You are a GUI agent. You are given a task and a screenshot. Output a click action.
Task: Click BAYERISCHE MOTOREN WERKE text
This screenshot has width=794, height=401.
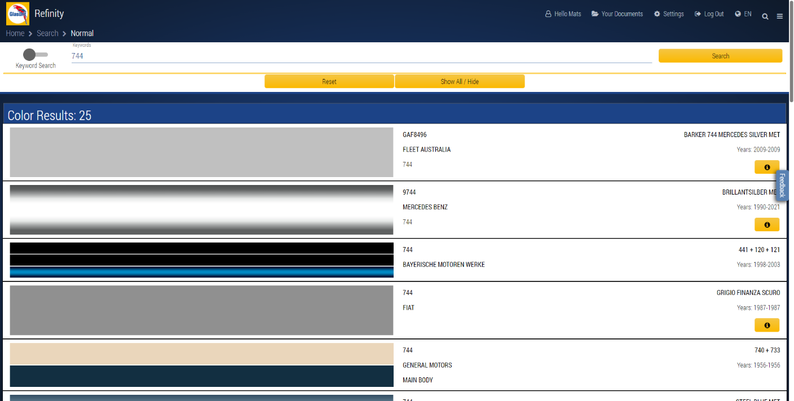[x=444, y=264]
